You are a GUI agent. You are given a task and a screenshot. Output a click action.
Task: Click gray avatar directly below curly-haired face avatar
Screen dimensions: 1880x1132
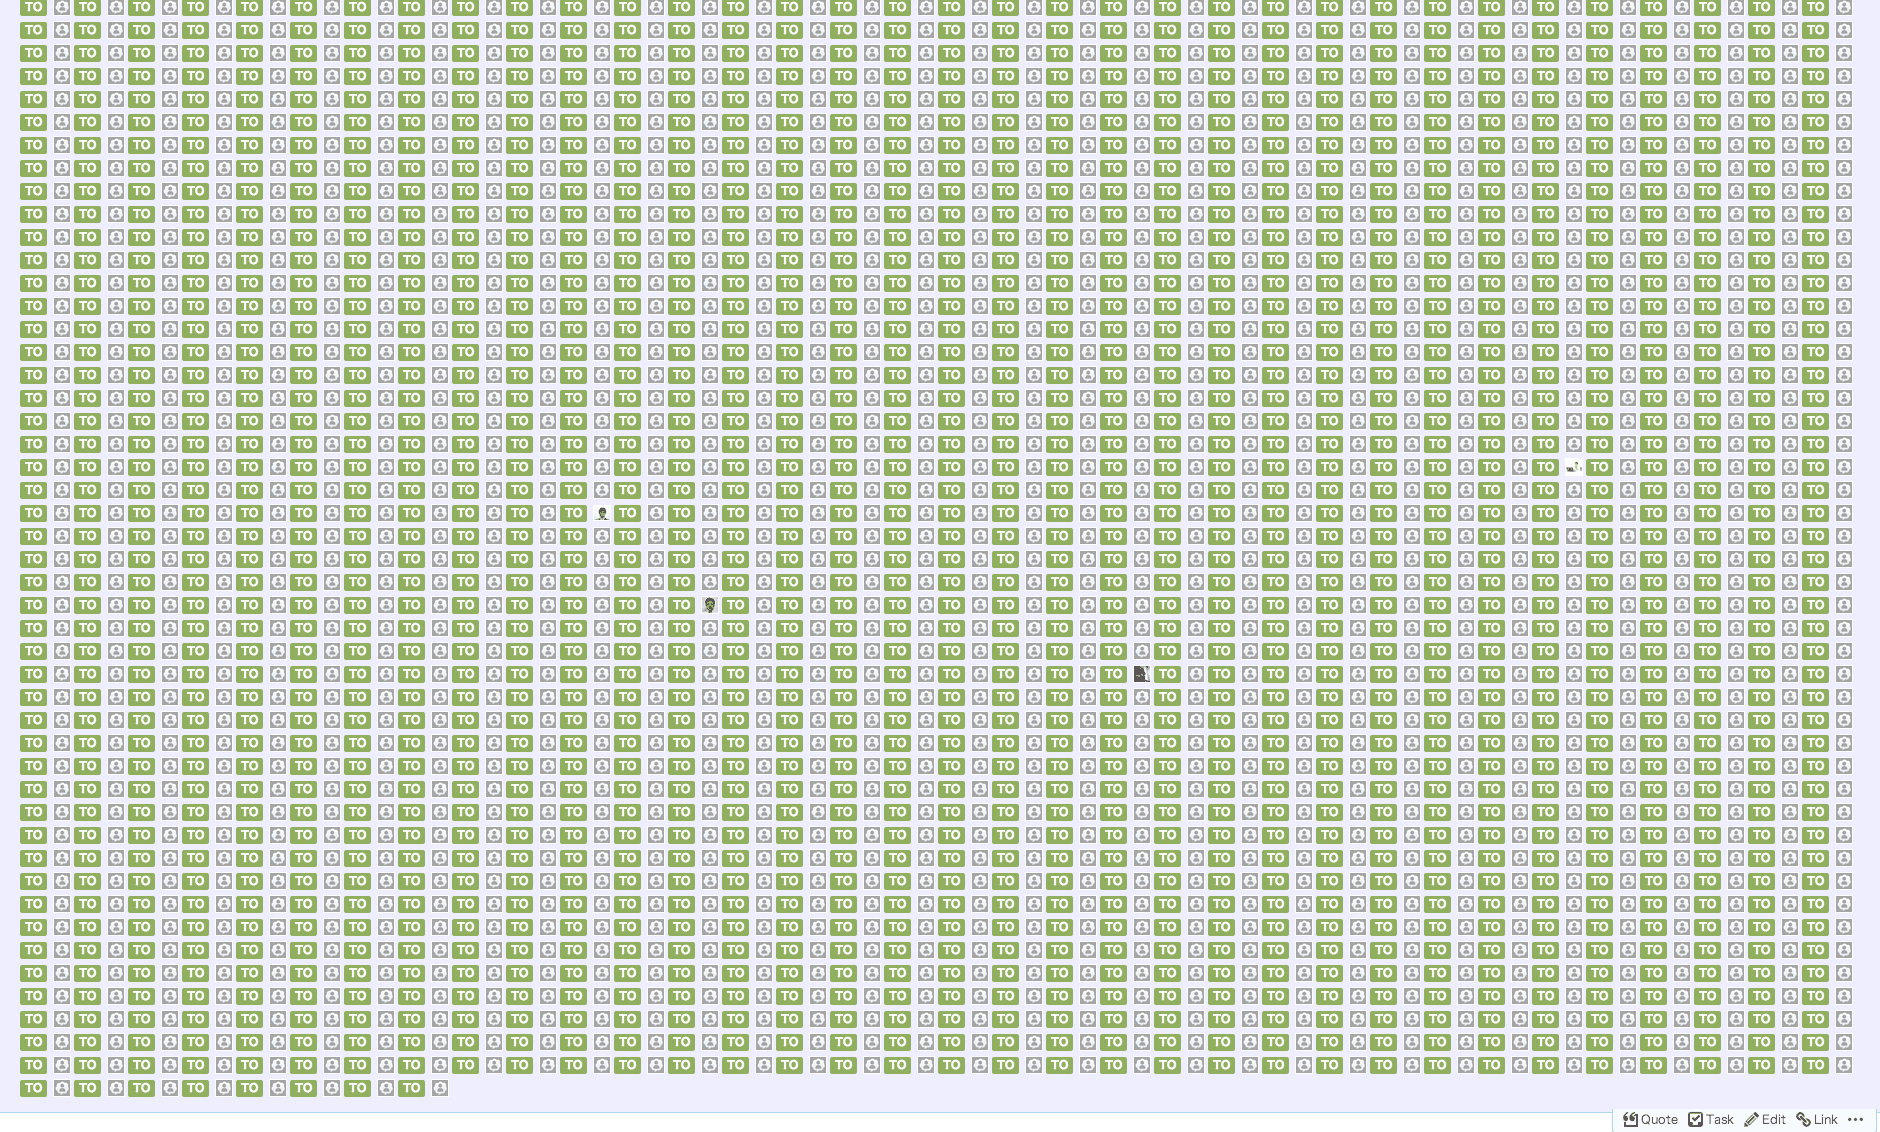click(x=710, y=628)
